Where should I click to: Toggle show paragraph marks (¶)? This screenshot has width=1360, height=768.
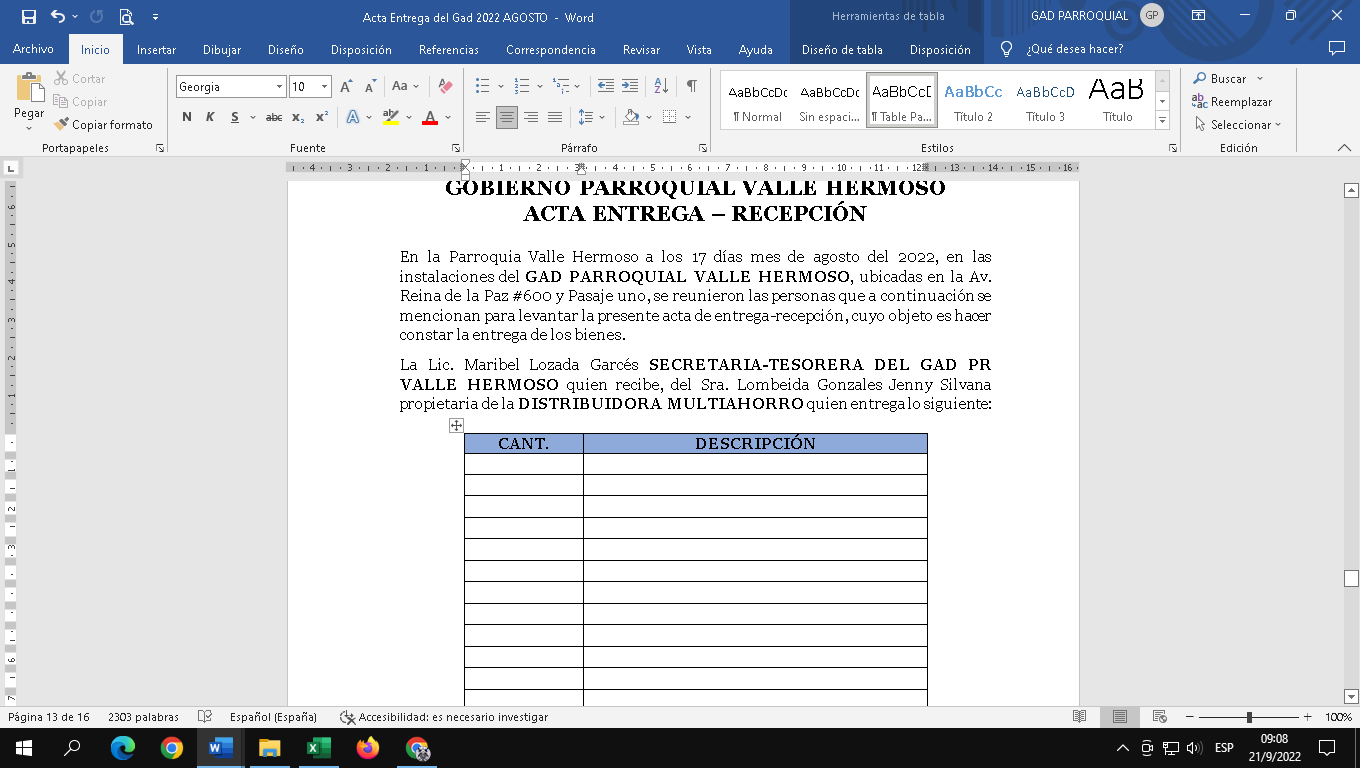[x=691, y=87]
